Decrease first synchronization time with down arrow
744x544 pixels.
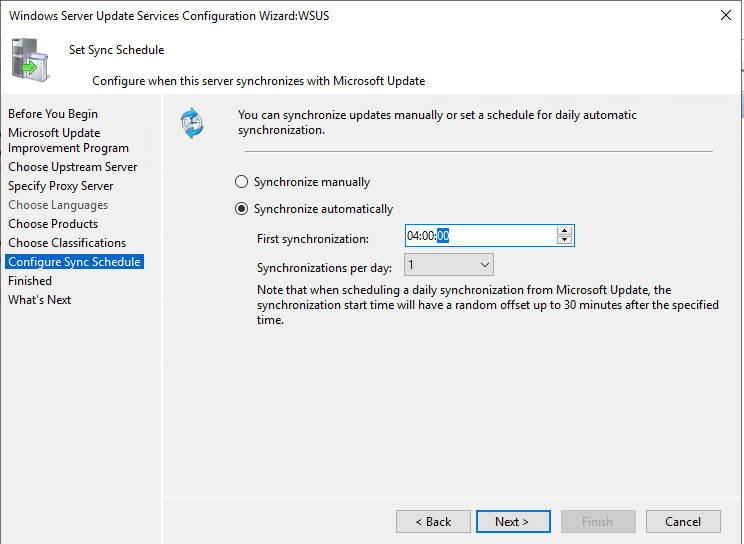pos(565,241)
